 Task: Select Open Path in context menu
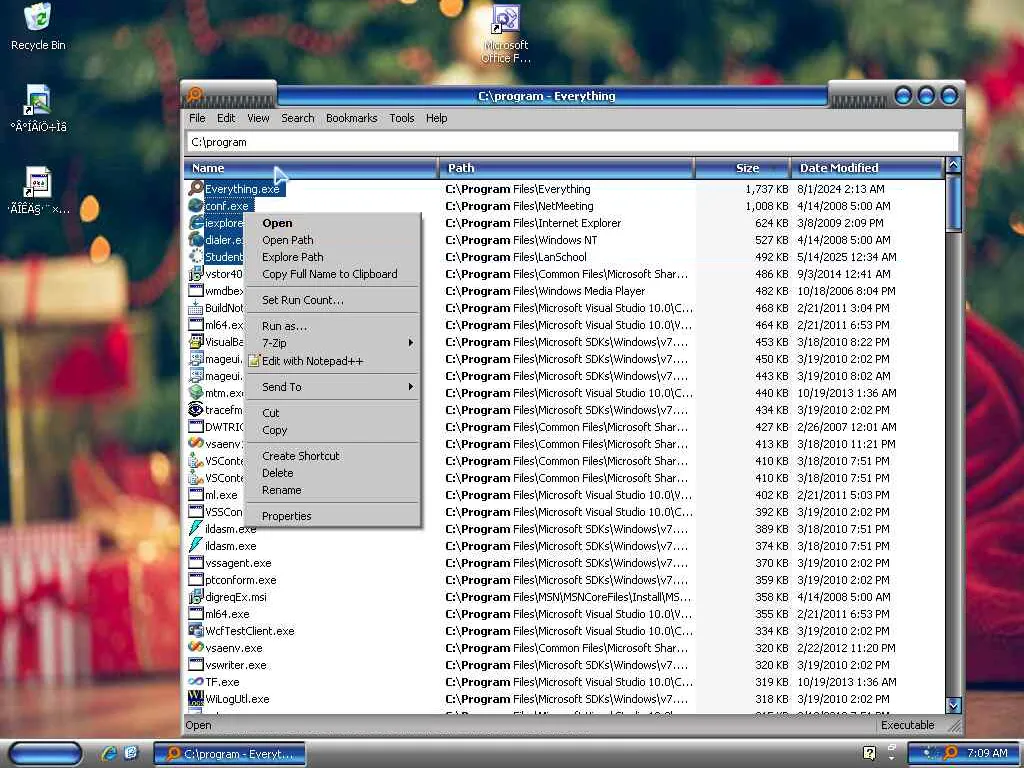coord(332,240)
